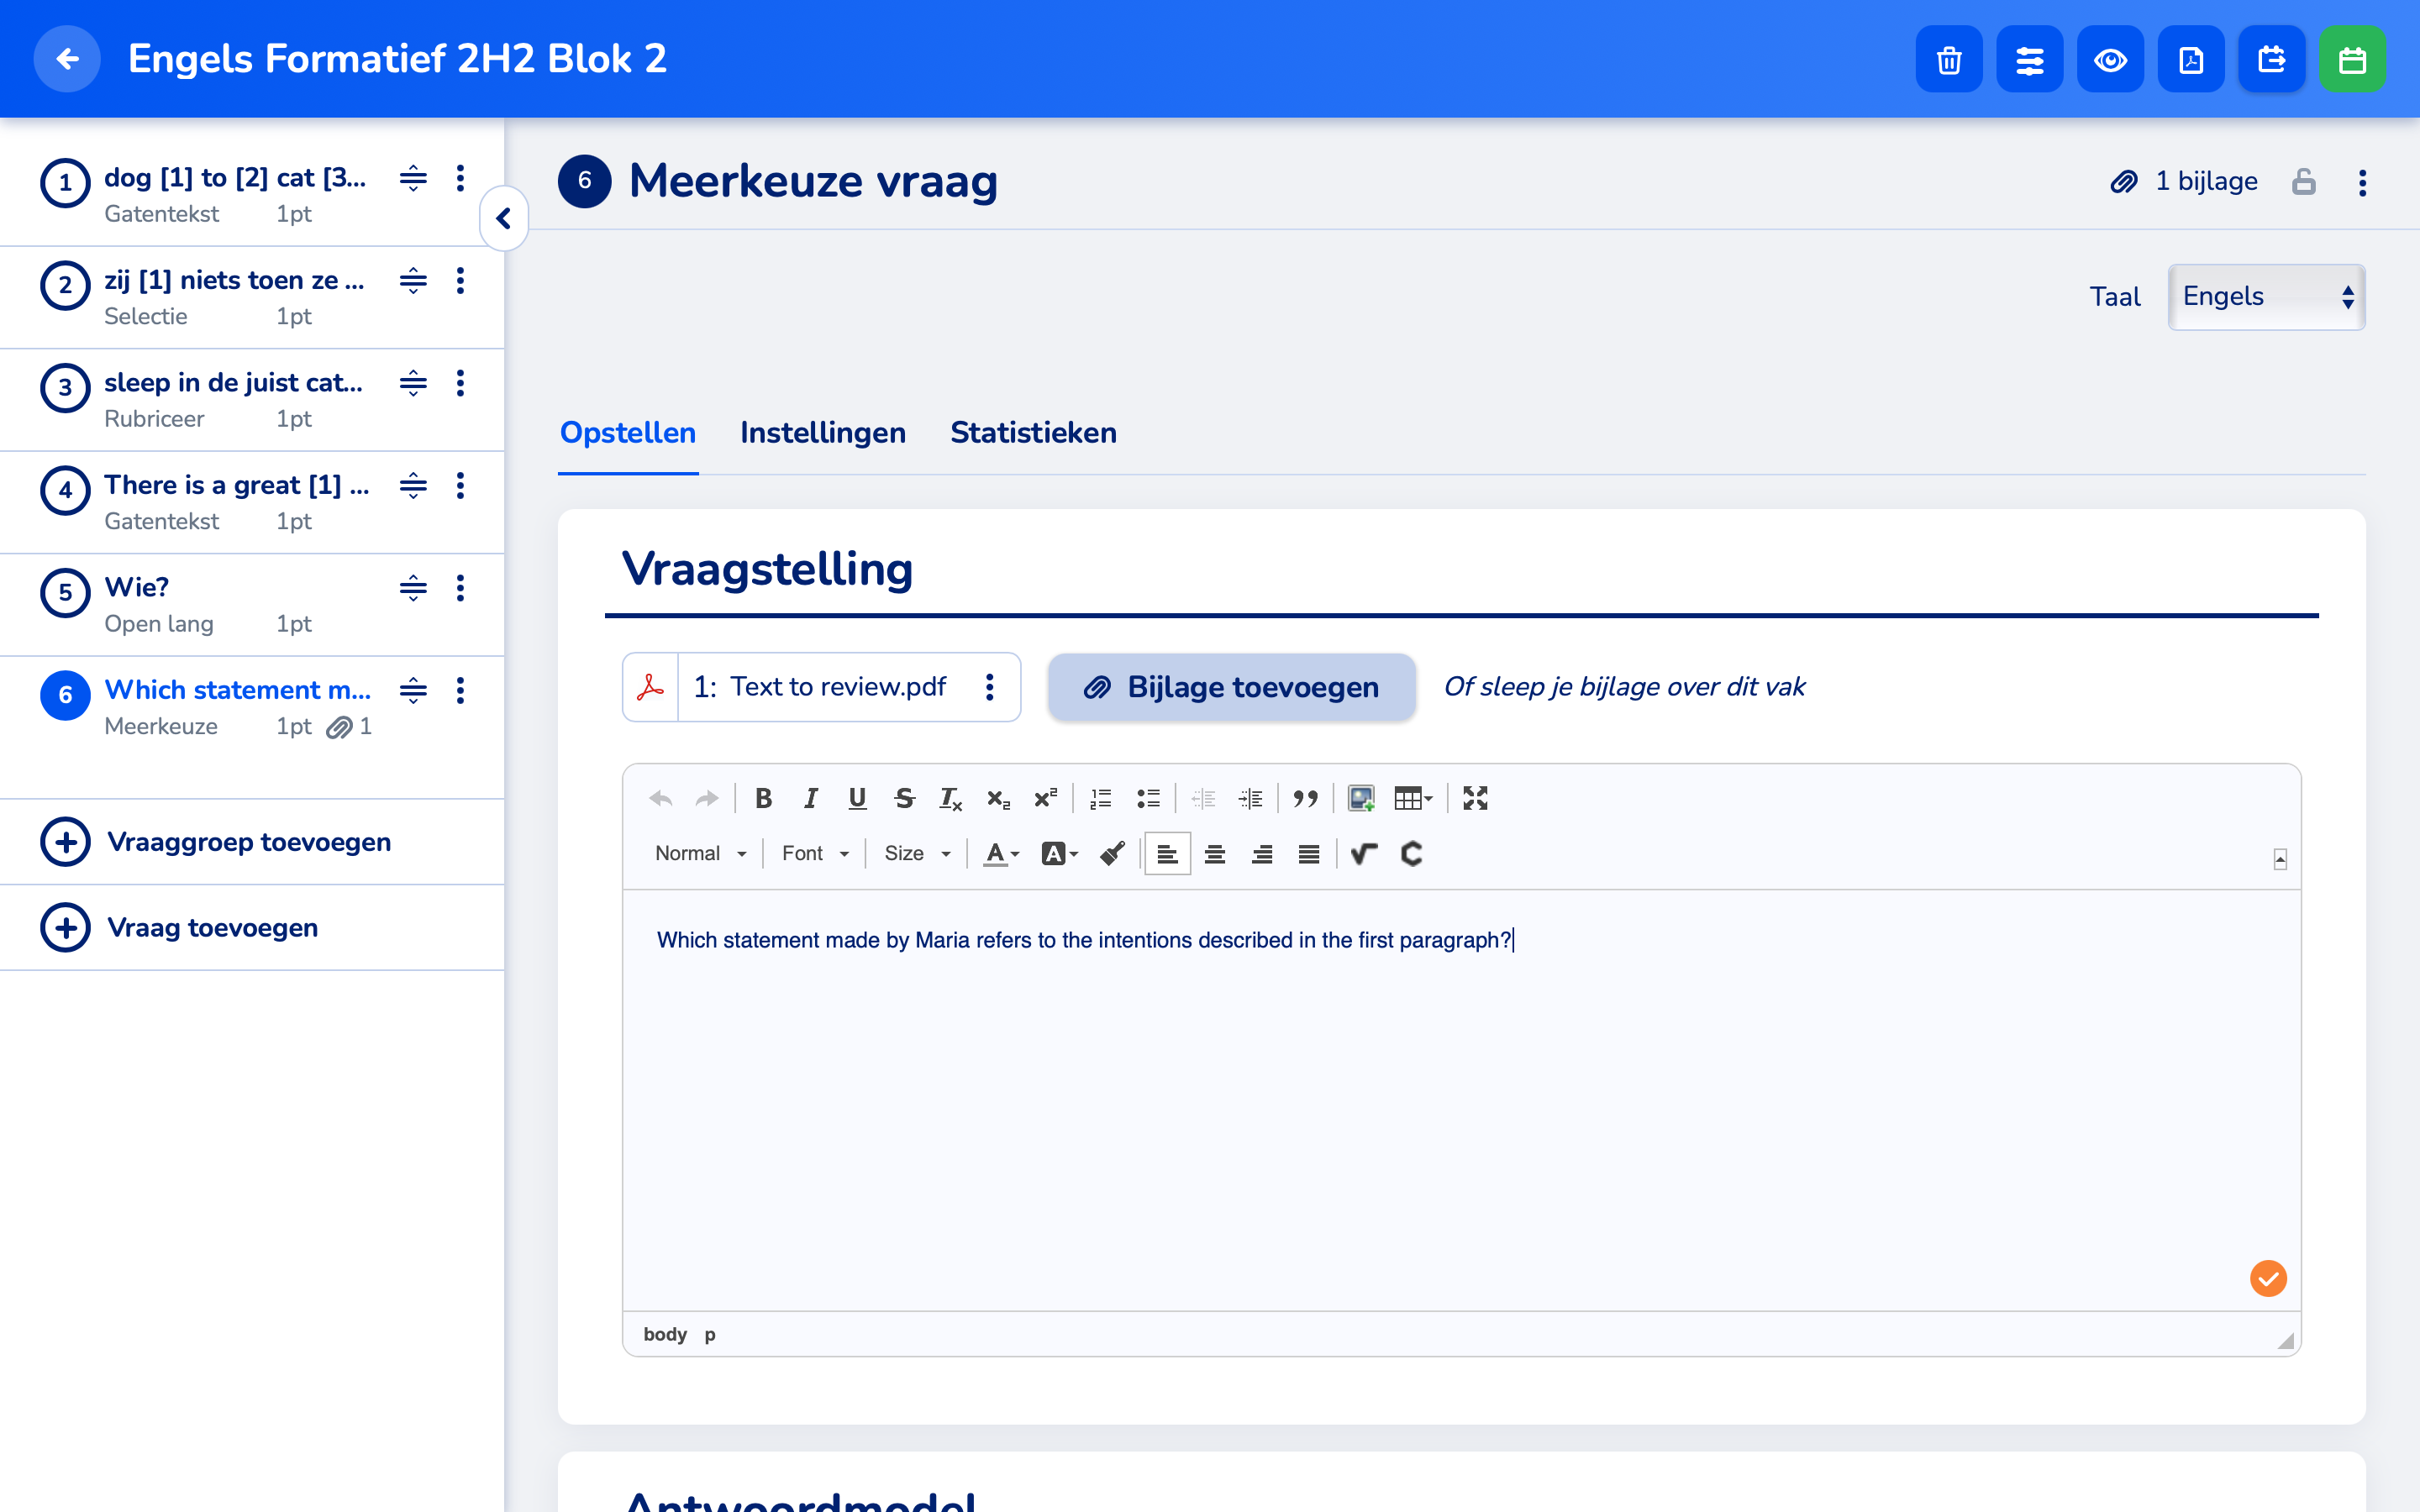
Task: Click the Bijlage toevoegen button
Action: point(1232,687)
